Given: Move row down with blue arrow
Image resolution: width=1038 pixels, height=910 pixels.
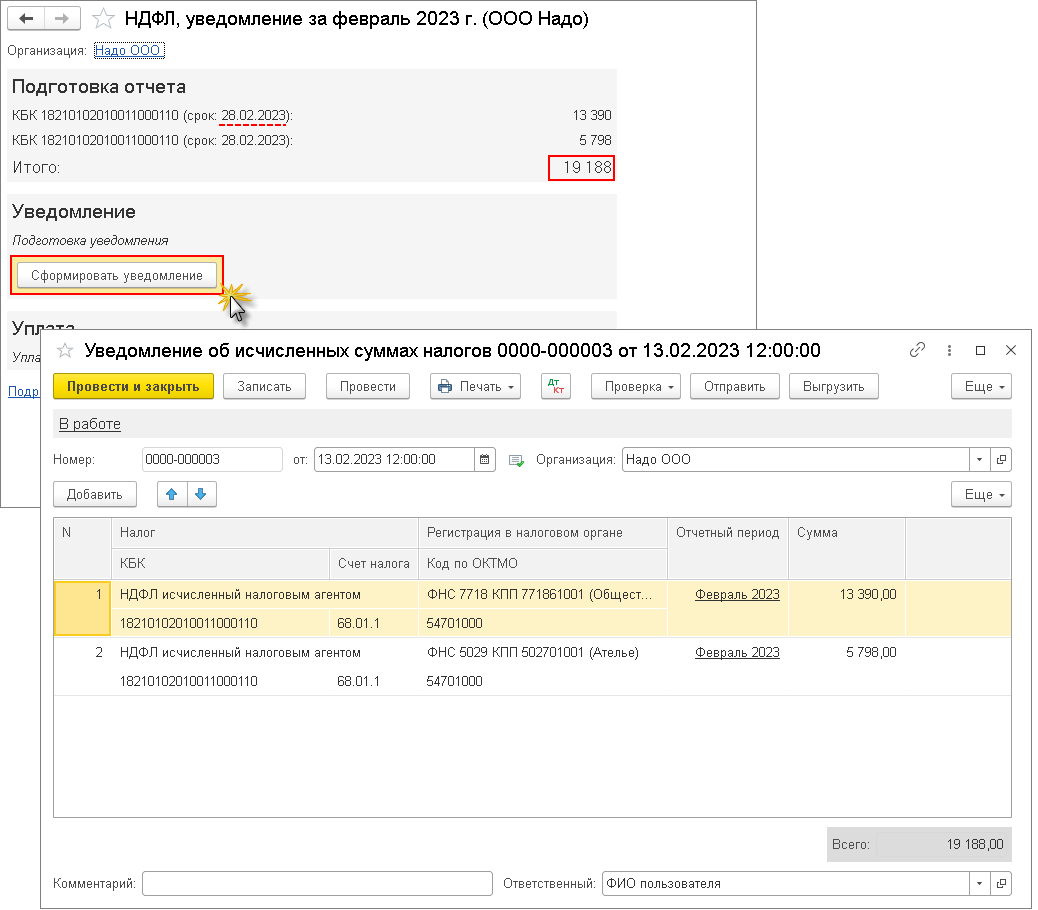Looking at the screenshot, I should (x=201, y=494).
